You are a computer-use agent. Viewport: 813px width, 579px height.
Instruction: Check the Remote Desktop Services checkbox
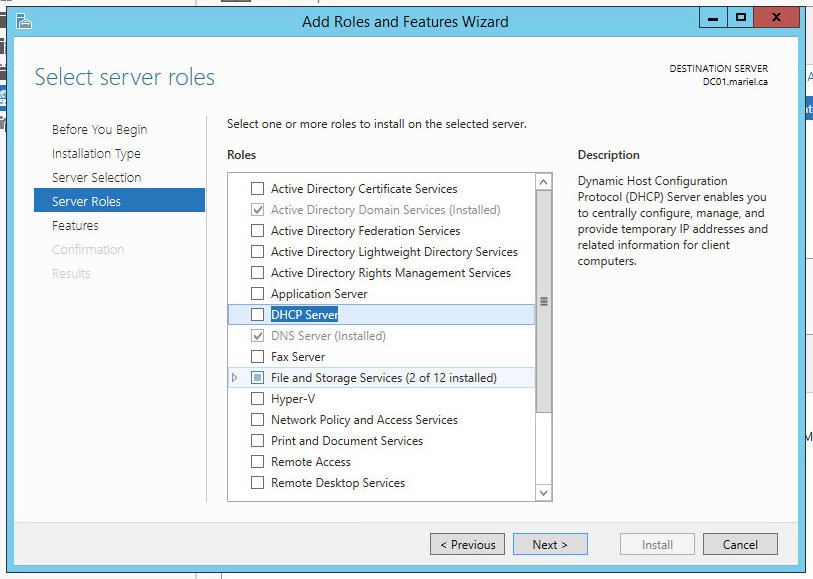(258, 483)
